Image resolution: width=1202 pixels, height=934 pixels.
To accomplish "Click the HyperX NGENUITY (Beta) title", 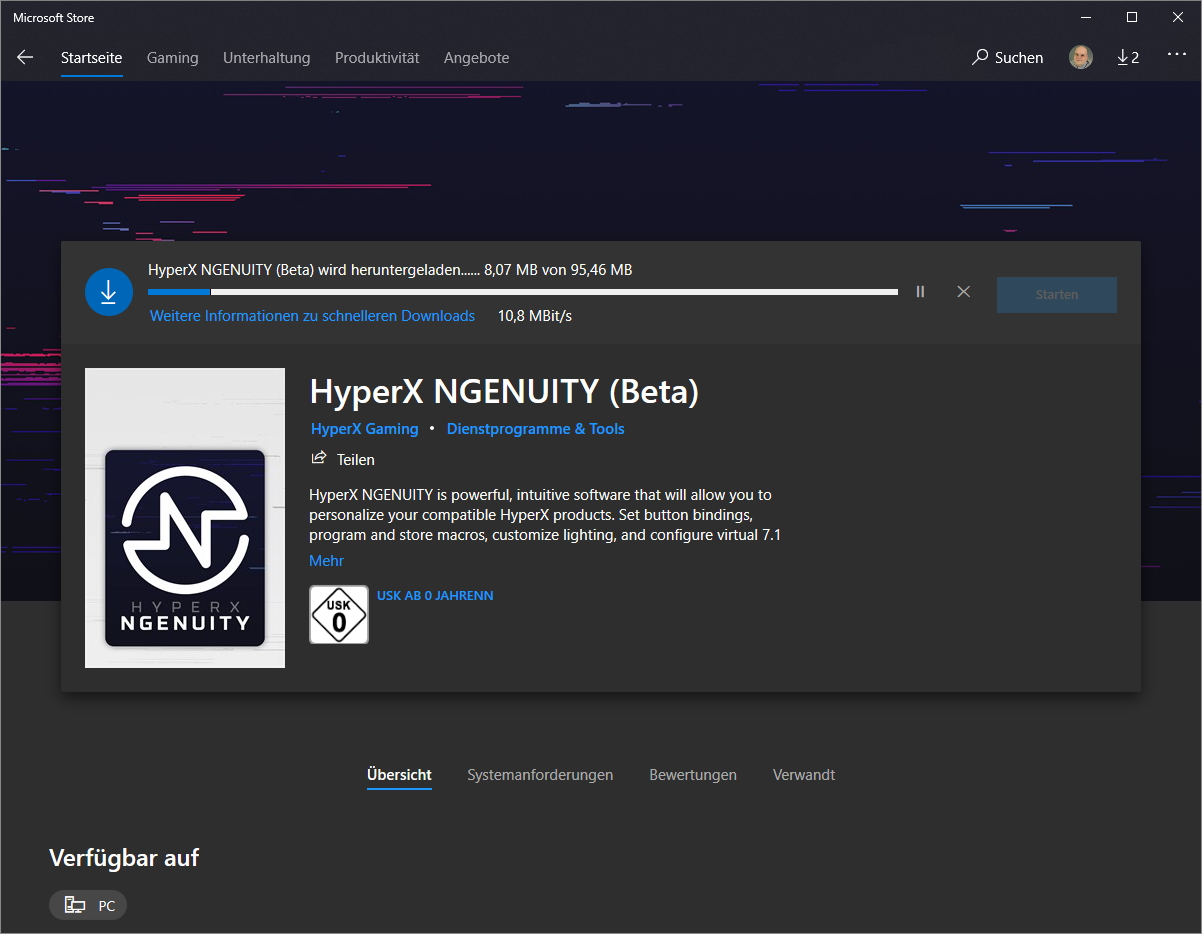I will point(504,392).
